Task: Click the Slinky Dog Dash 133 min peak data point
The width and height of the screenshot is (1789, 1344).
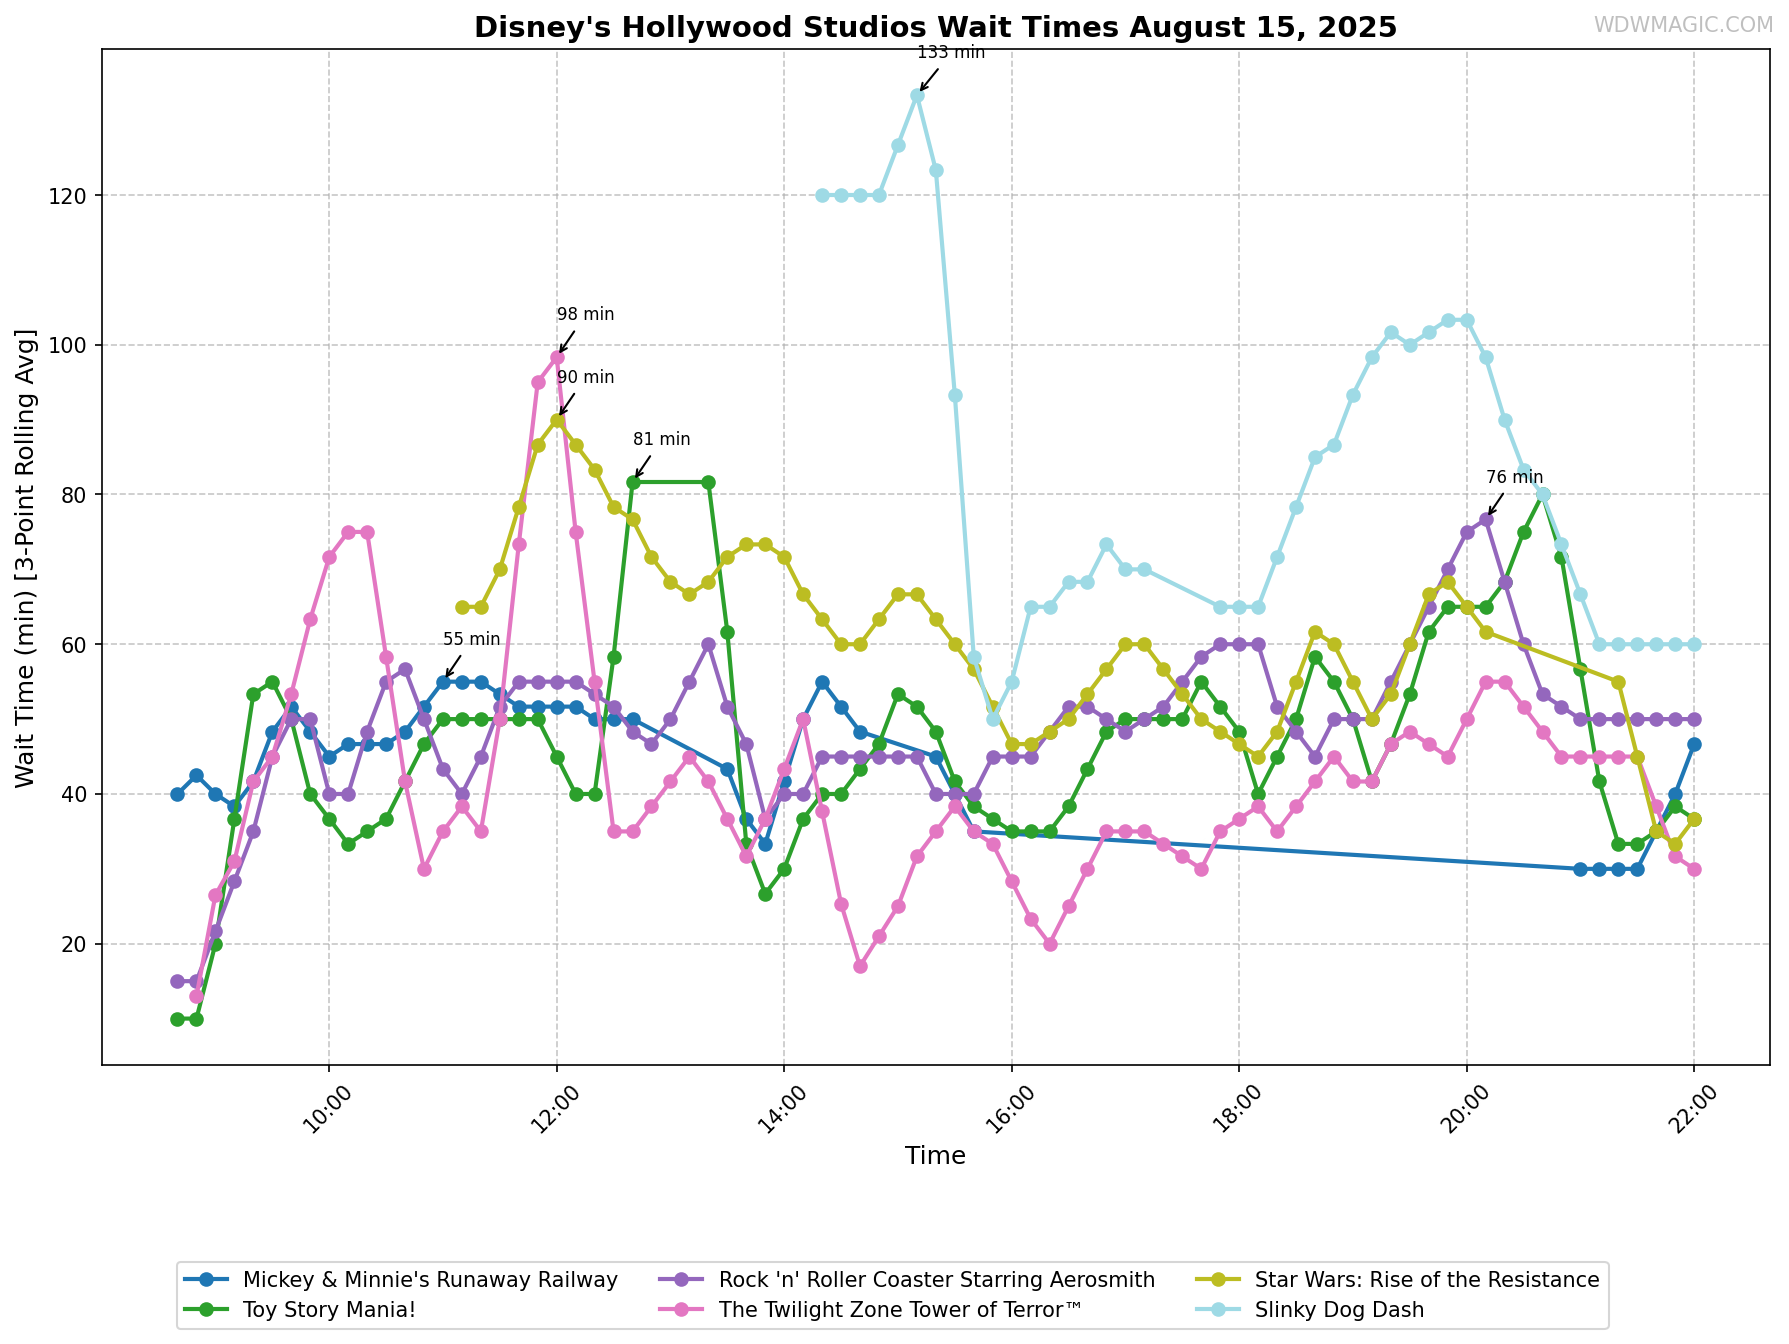Action: (x=917, y=95)
